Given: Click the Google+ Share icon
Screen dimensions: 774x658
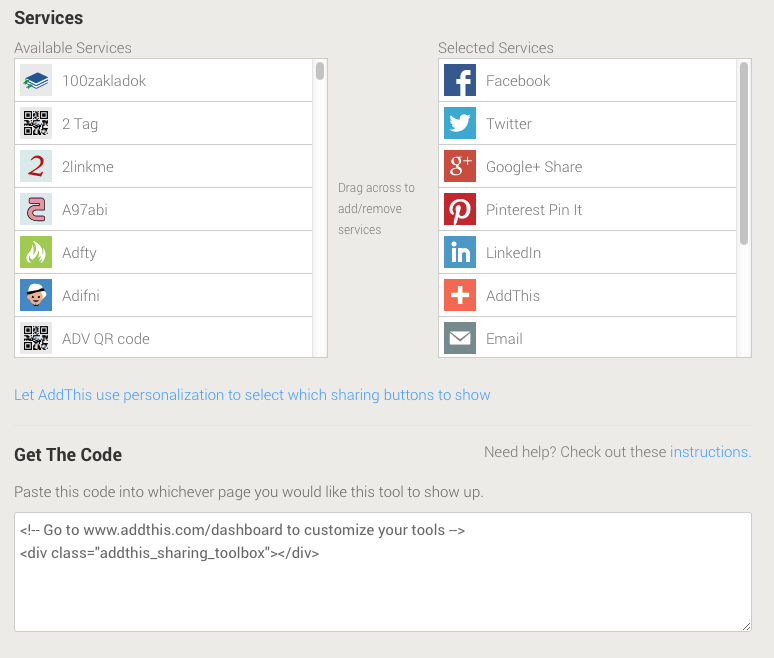Looking at the screenshot, I should [x=460, y=166].
